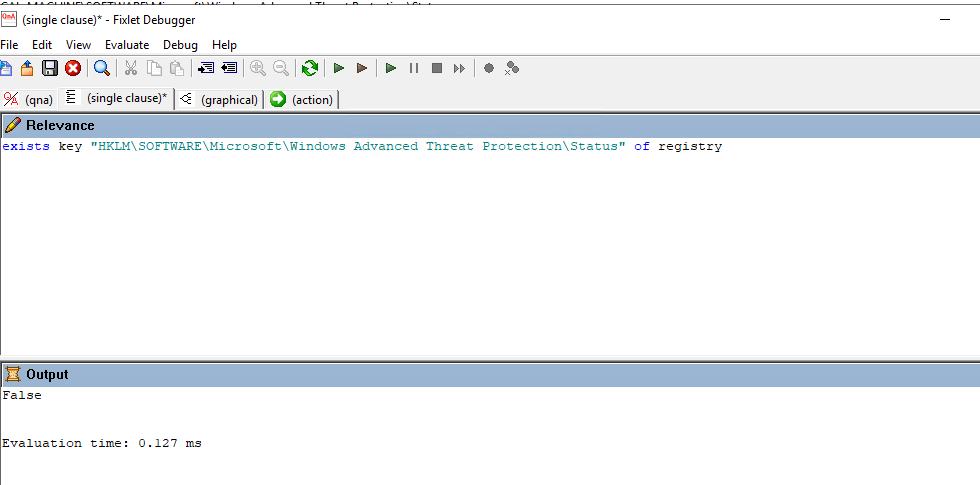Click the brown Evaluate play icon

click(x=361, y=68)
